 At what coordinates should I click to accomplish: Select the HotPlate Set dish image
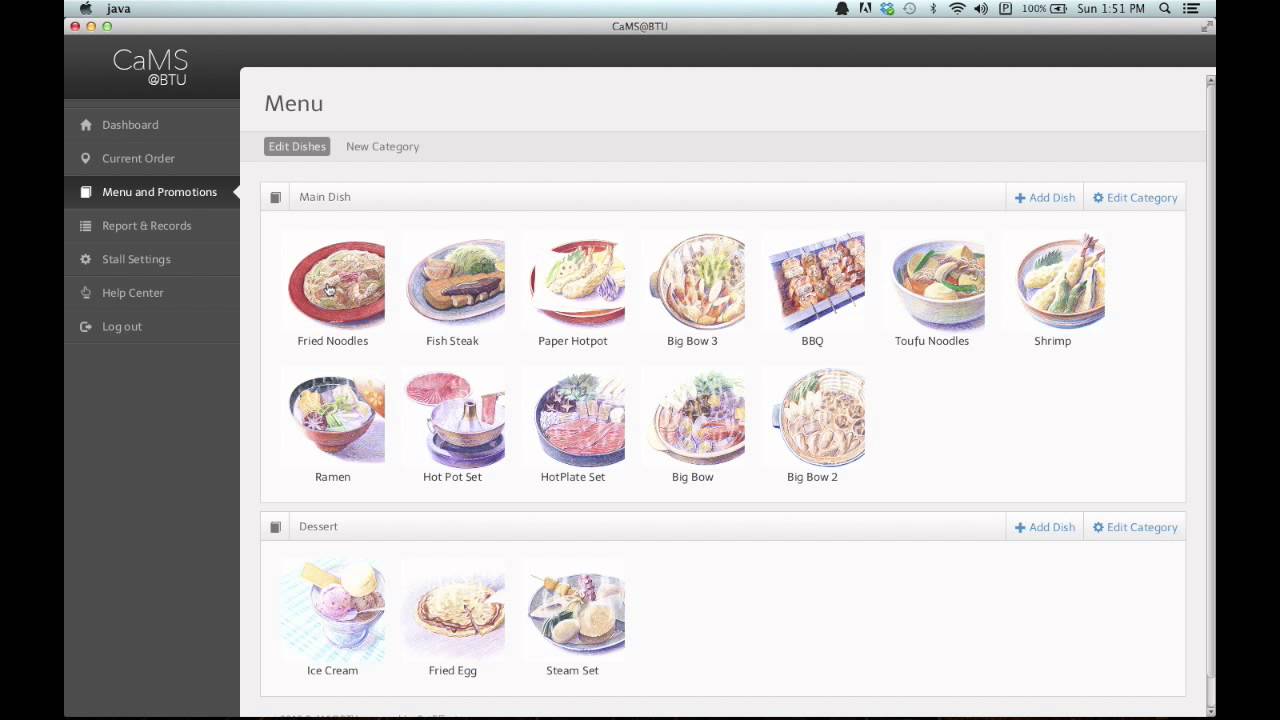tap(573, 418)
